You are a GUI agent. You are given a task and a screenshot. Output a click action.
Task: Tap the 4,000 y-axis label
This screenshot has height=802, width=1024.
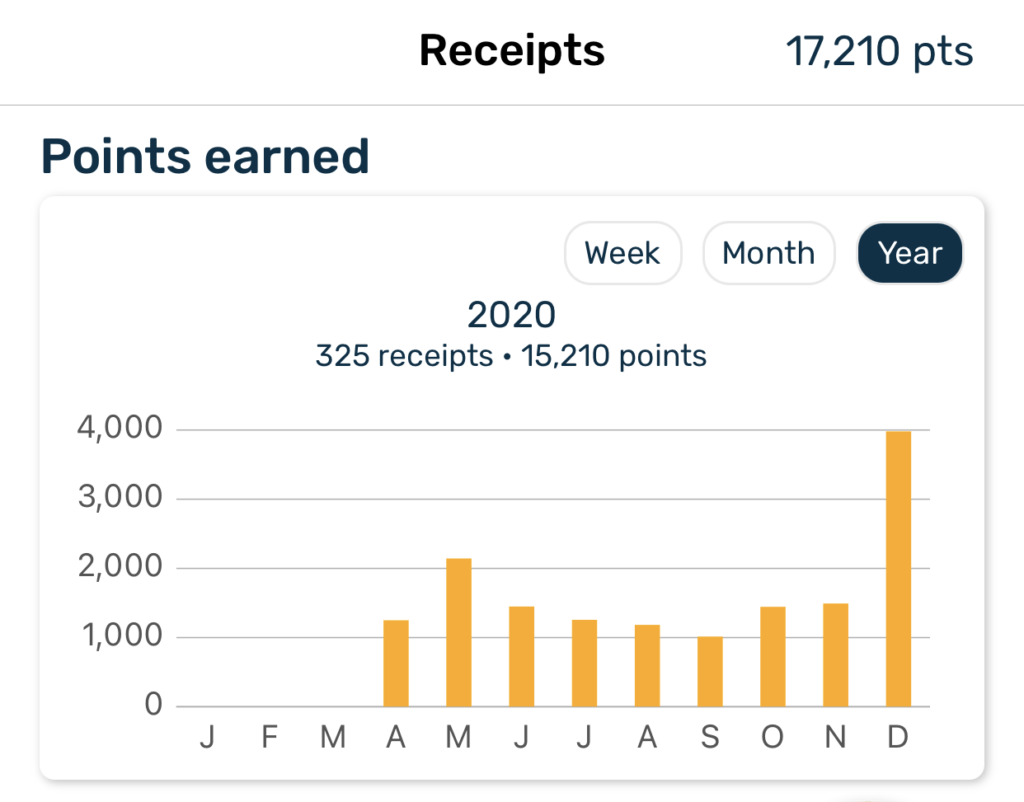click(x=120, y=428)
